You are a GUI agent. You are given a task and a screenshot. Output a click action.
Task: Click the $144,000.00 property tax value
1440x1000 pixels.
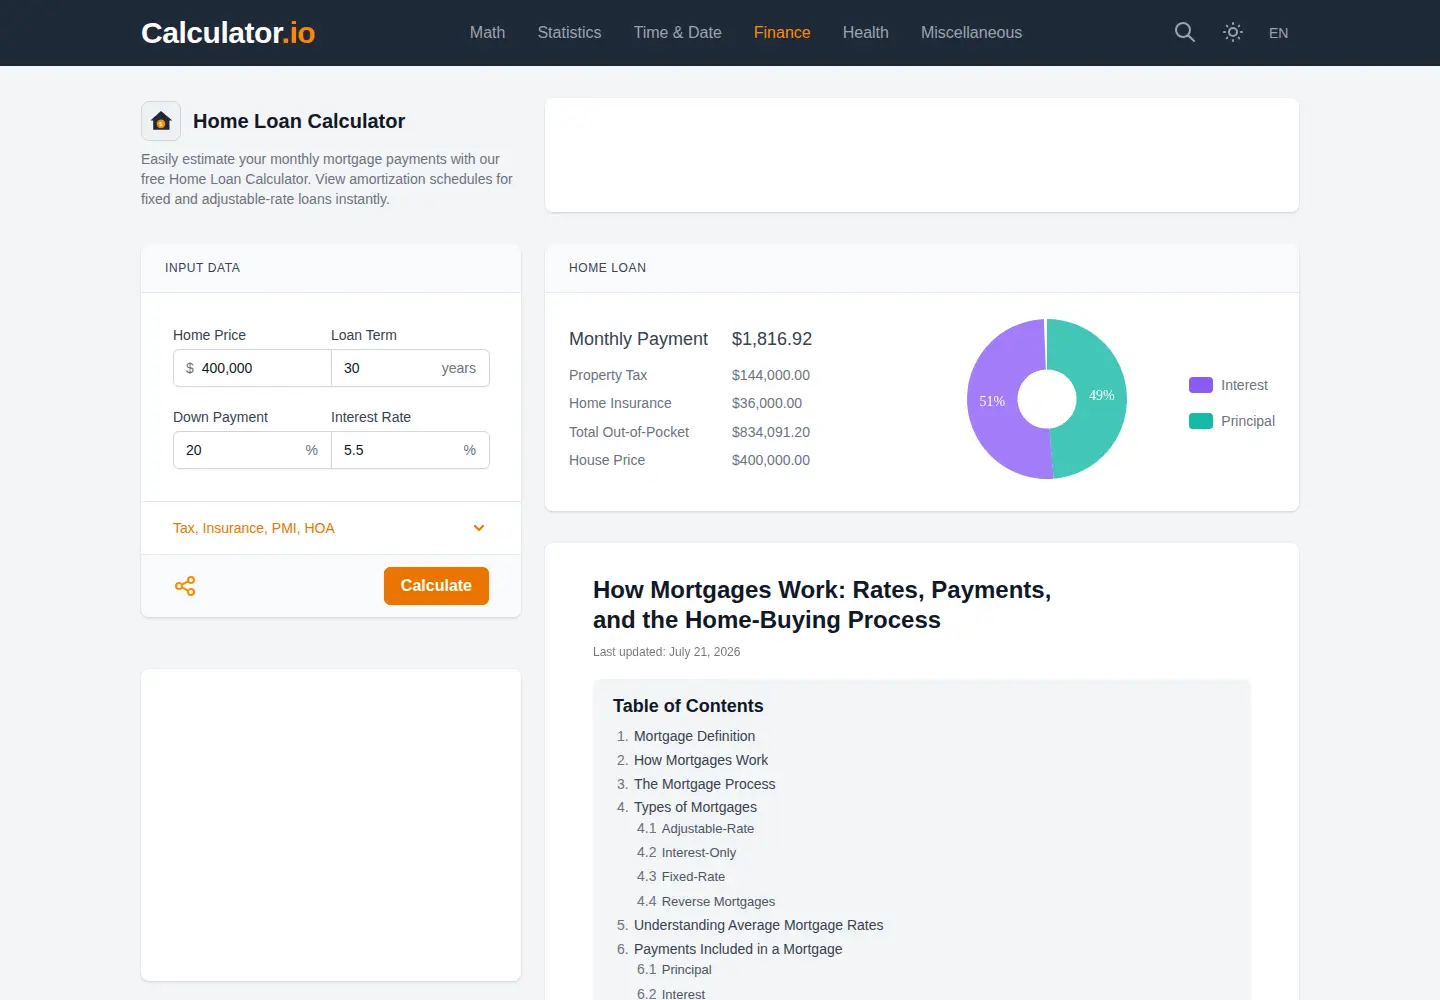[771, 375]
